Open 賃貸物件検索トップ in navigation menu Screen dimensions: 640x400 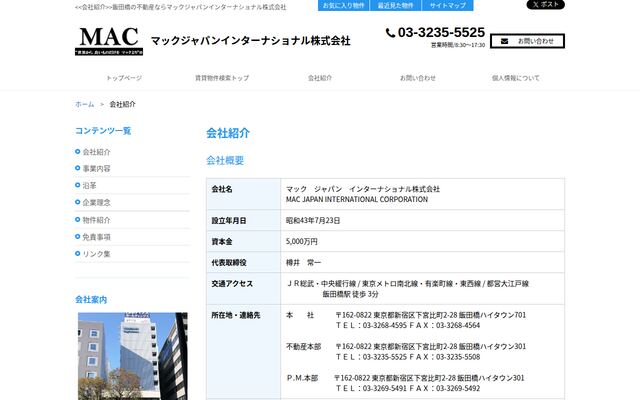point(222,78)
